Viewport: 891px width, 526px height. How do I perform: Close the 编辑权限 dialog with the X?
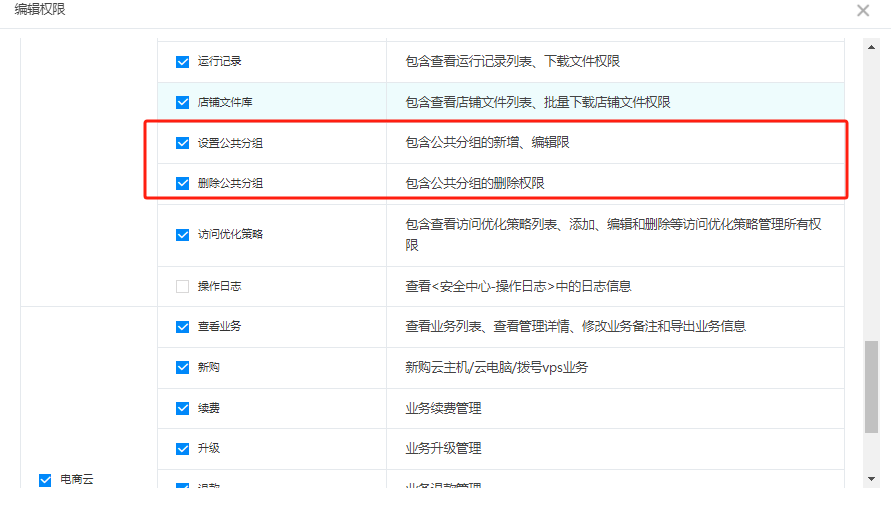click(863, 10)
